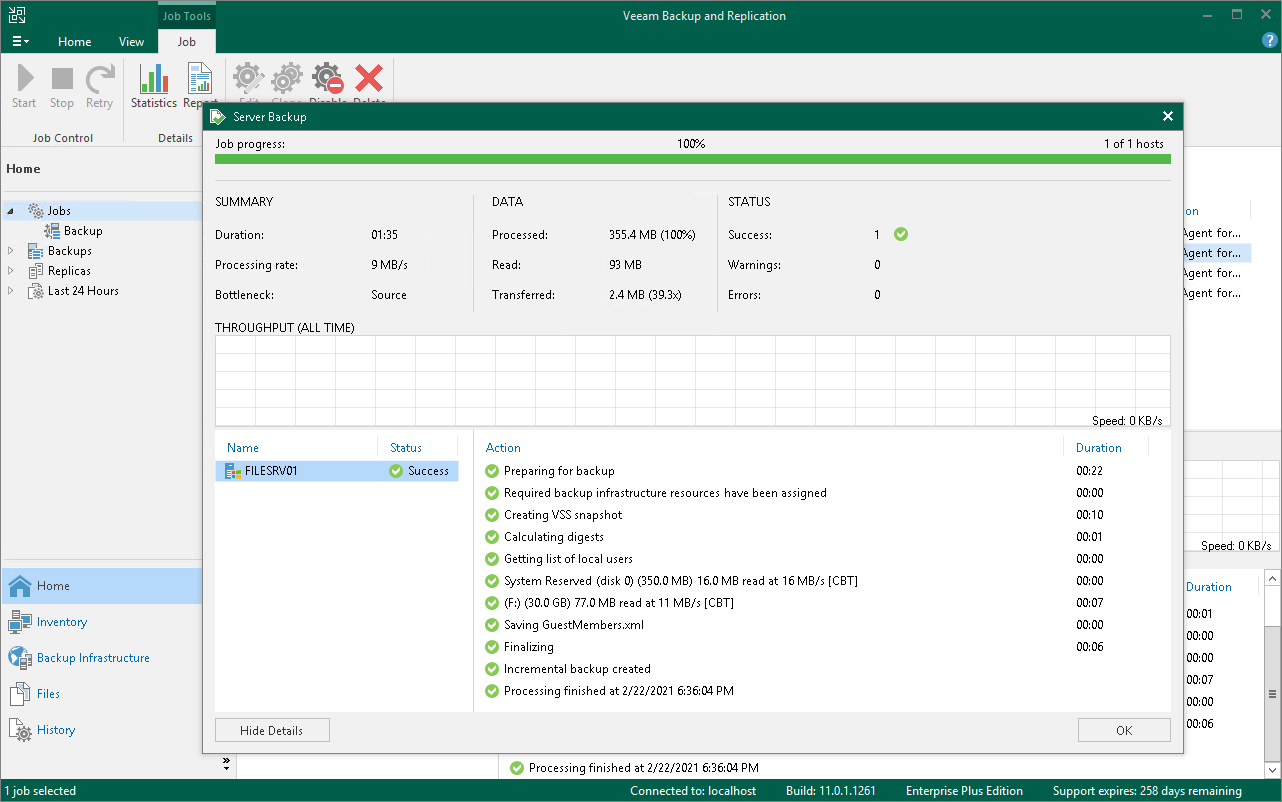Screen dimensions: 1282x802
Task: Select the Backups tree item
Action: click(x=70, y=251)
